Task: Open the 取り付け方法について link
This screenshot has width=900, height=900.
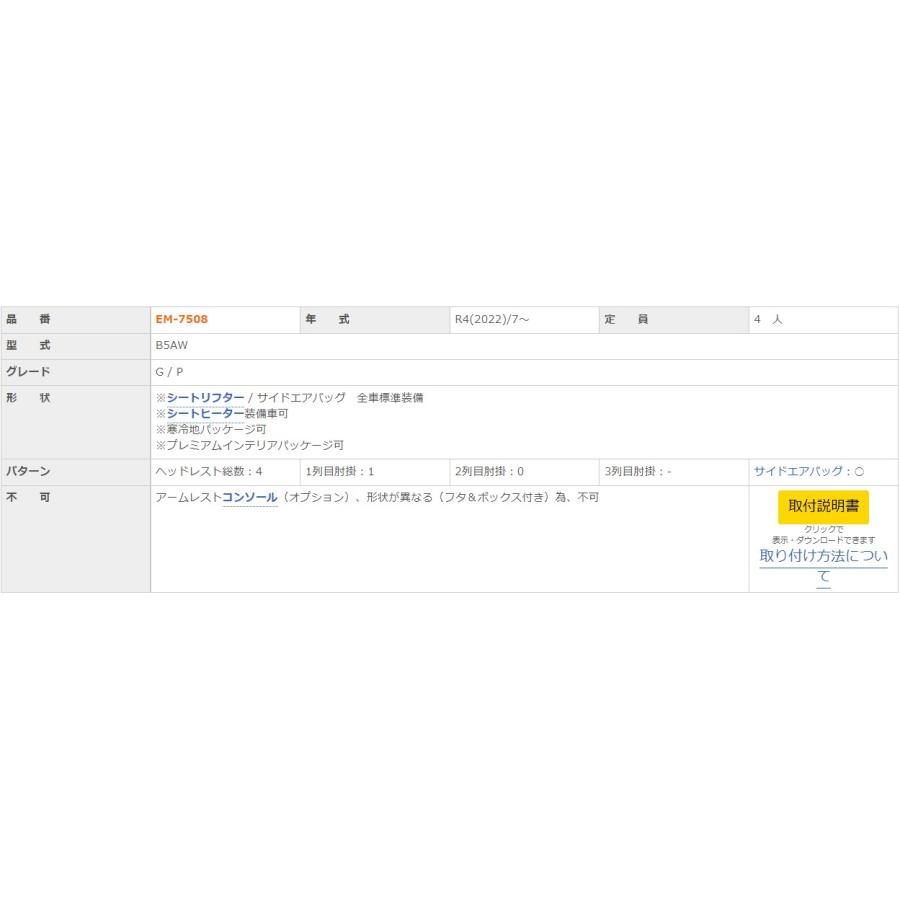Action: tap(822, 558)
